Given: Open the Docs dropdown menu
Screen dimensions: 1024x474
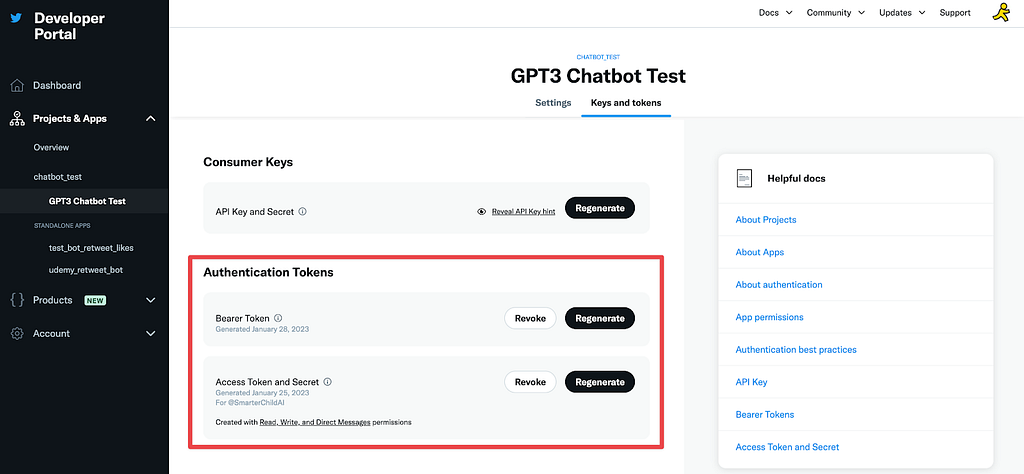Looking at the screenshot, I should (x=775, y=12).
